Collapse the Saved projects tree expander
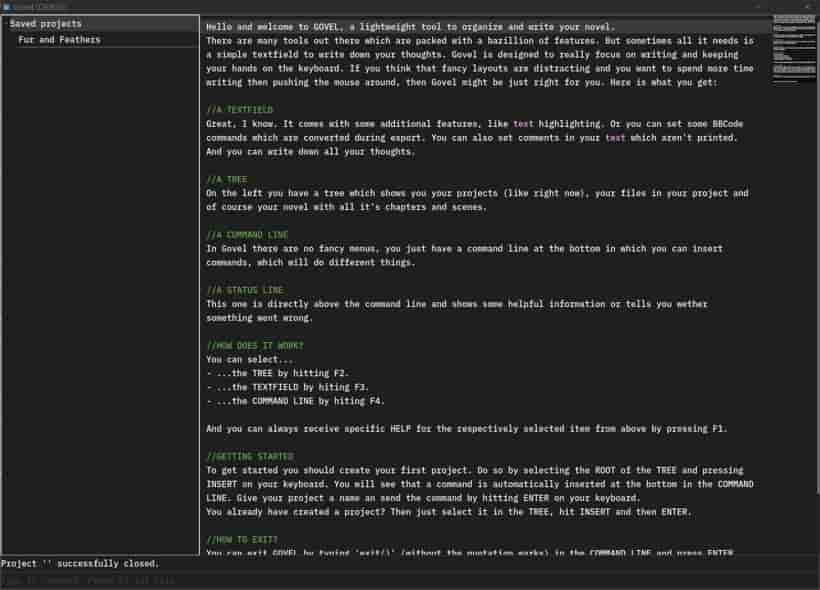Screen dimensions: 820x590 click(x=6, y=24)
